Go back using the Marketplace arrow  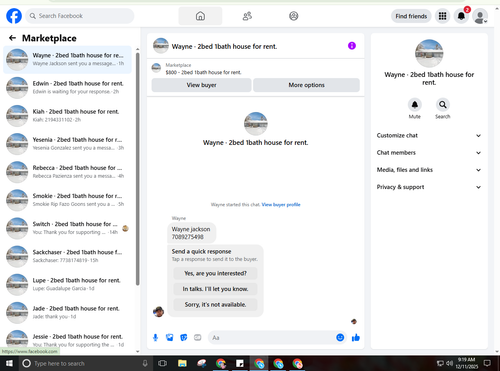click(x=12, y=38)
